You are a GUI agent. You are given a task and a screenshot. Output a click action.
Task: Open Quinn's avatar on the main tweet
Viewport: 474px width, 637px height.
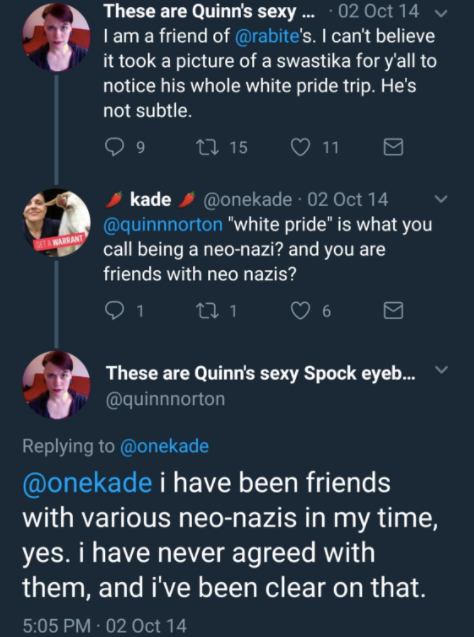pyautogui.click(x=56, y=385)
